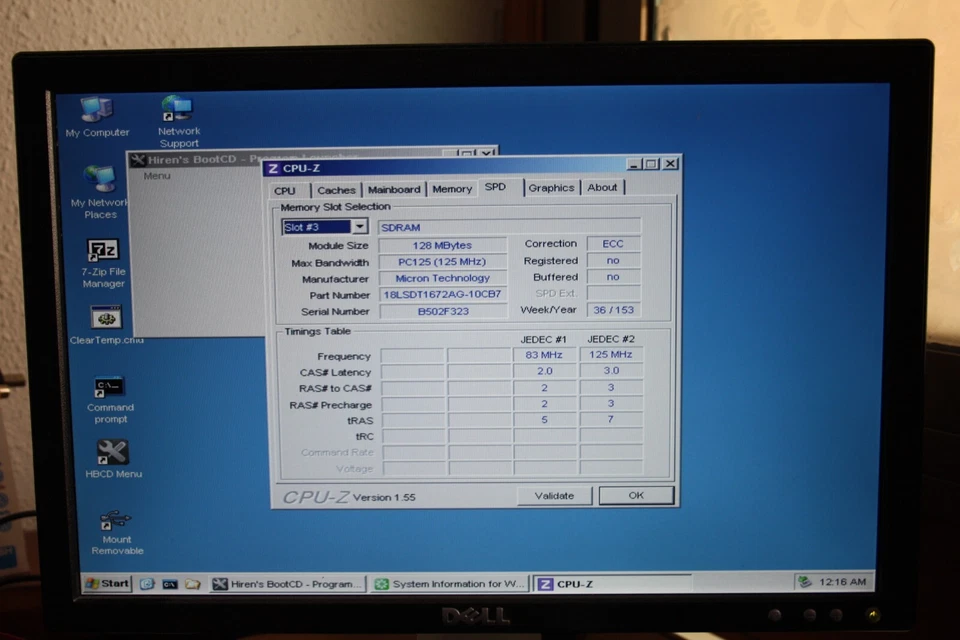Screen dimensions: 960x640
Task: Click serial number B502F323
Action: (x=443, y=311)
